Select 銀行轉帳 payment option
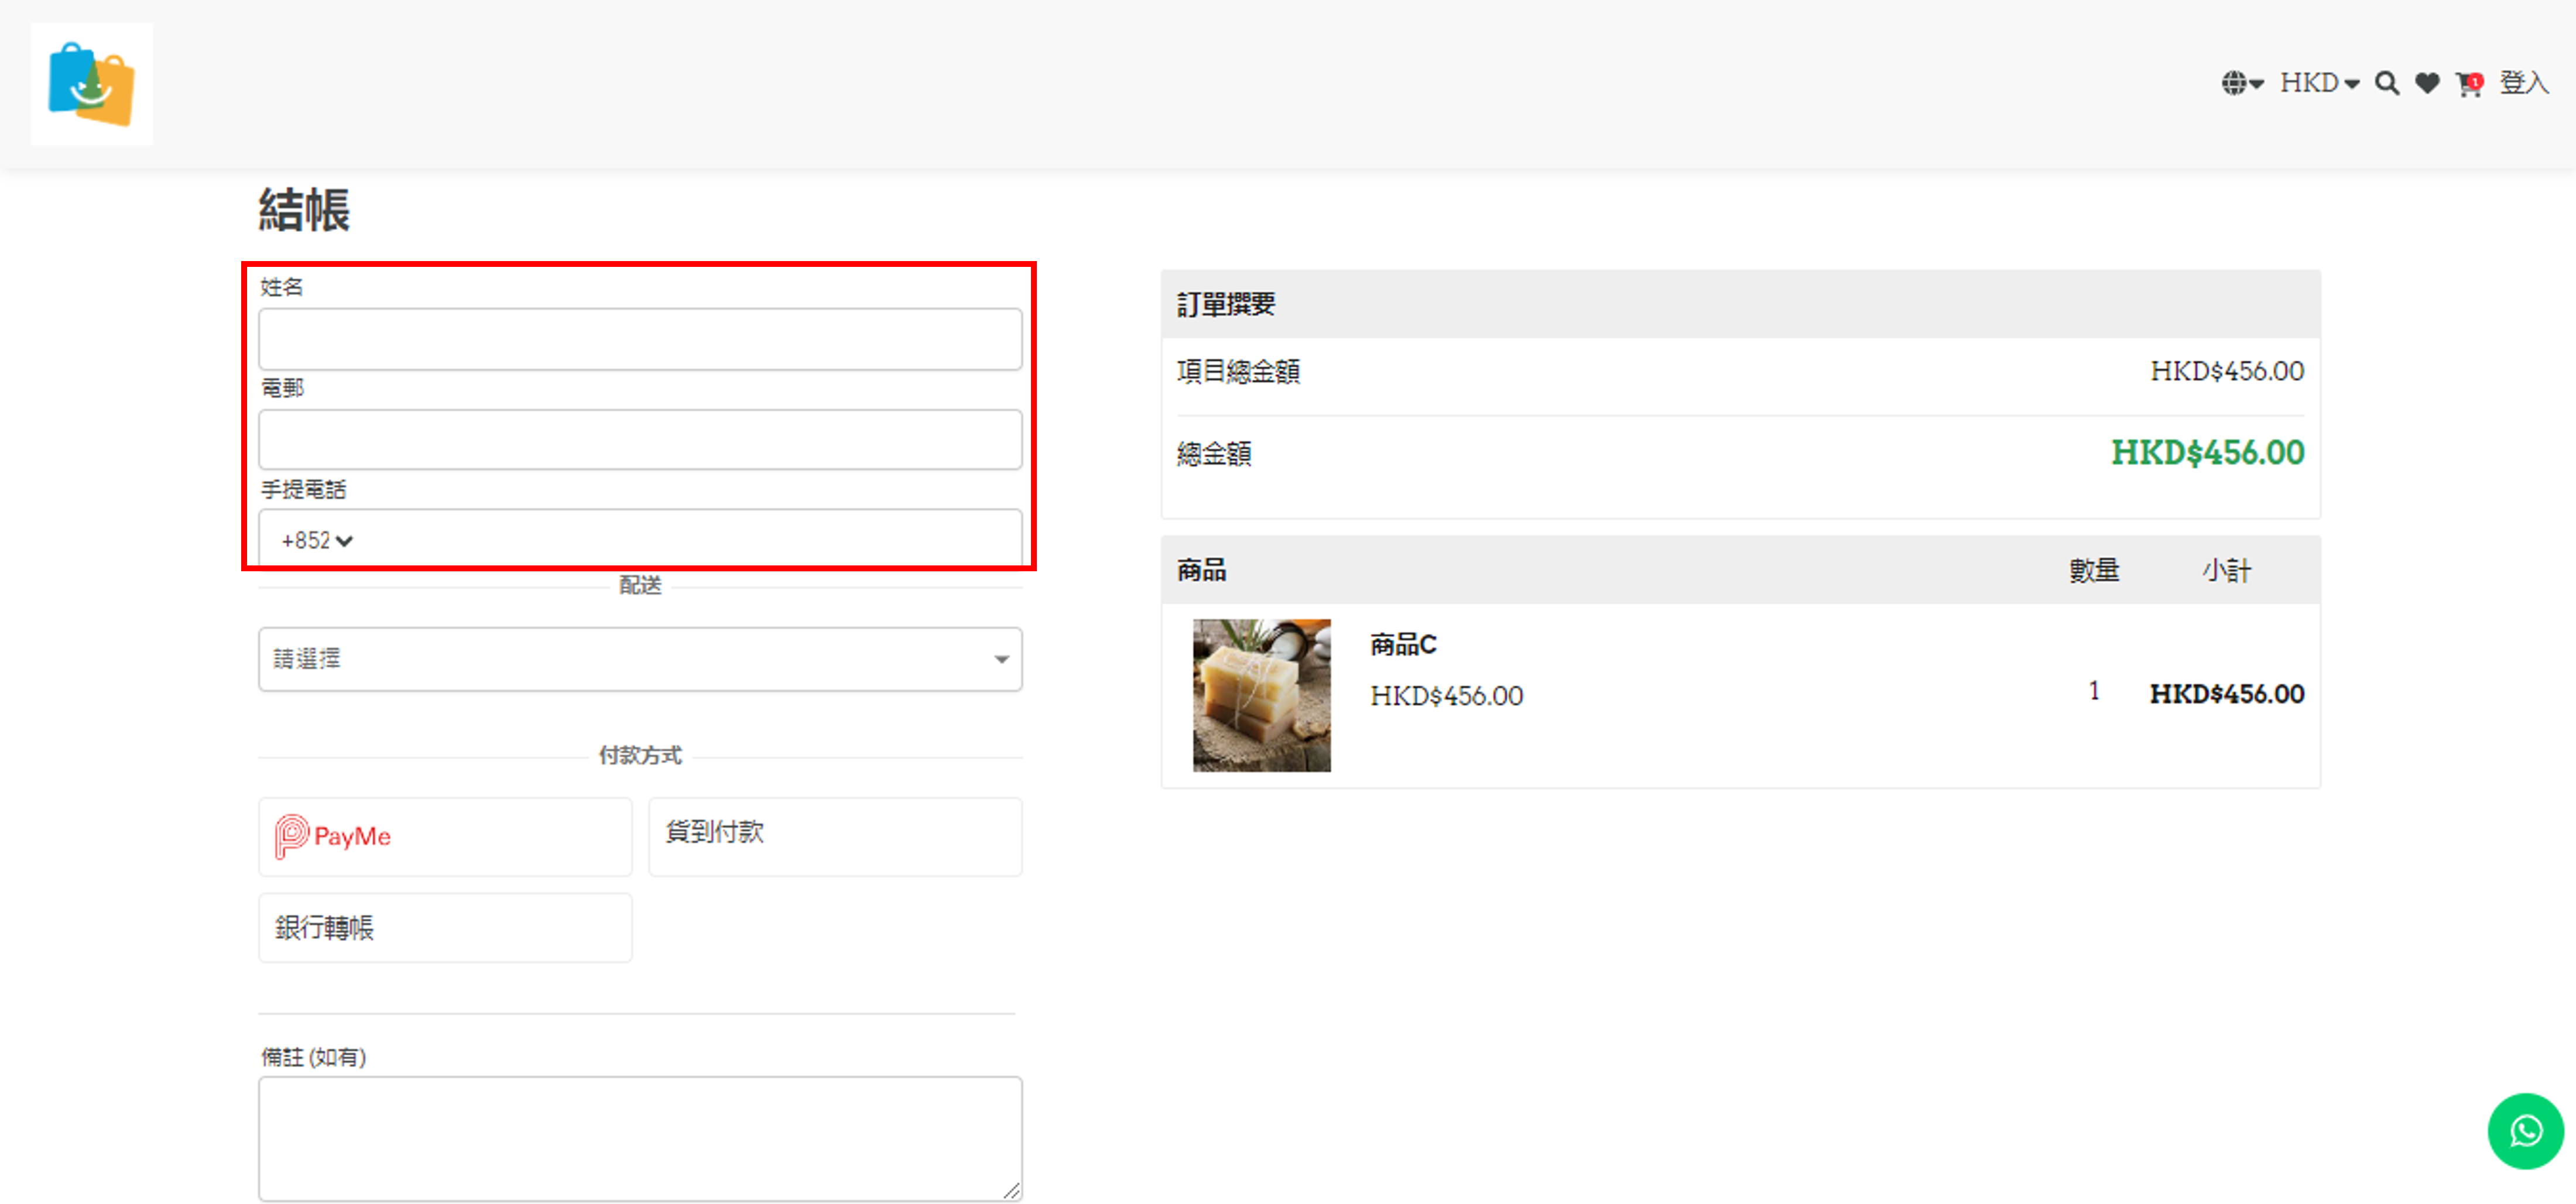Screen dimensions: 2576x1204 coord(445,928)
